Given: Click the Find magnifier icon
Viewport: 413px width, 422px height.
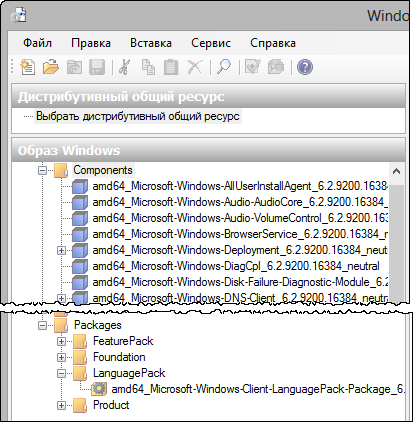Looking at the screenshot, I should click(x=224, y=67).
